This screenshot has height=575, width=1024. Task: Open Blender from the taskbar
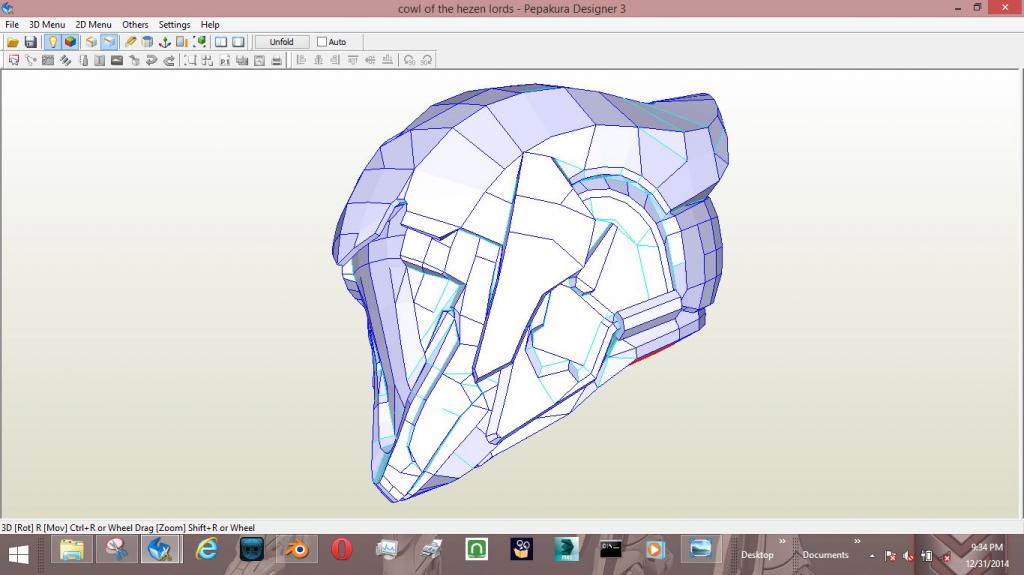coord(296,549)
